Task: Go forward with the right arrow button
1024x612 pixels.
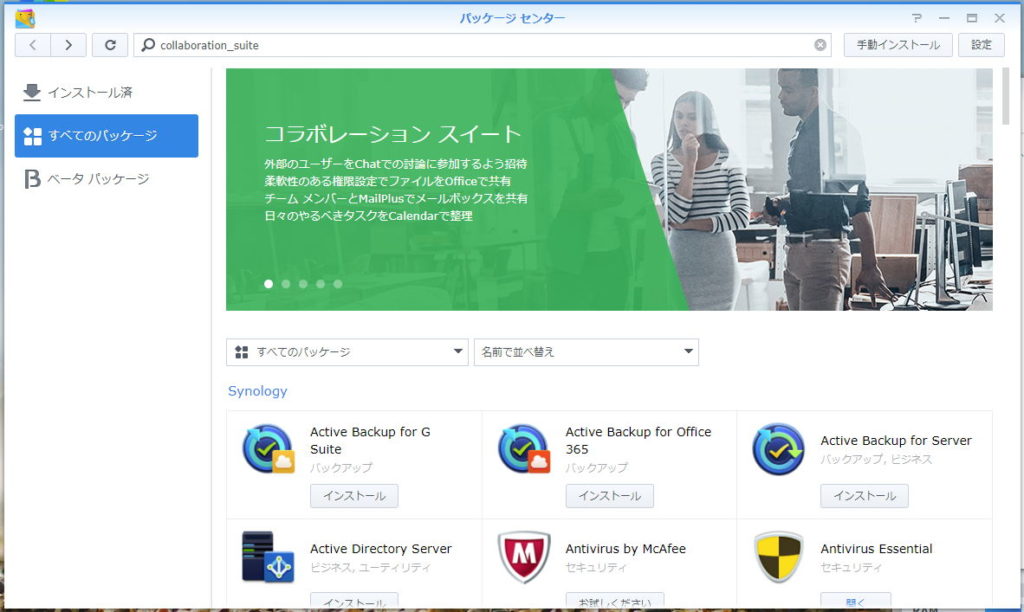Action: [x=69, y=45]
